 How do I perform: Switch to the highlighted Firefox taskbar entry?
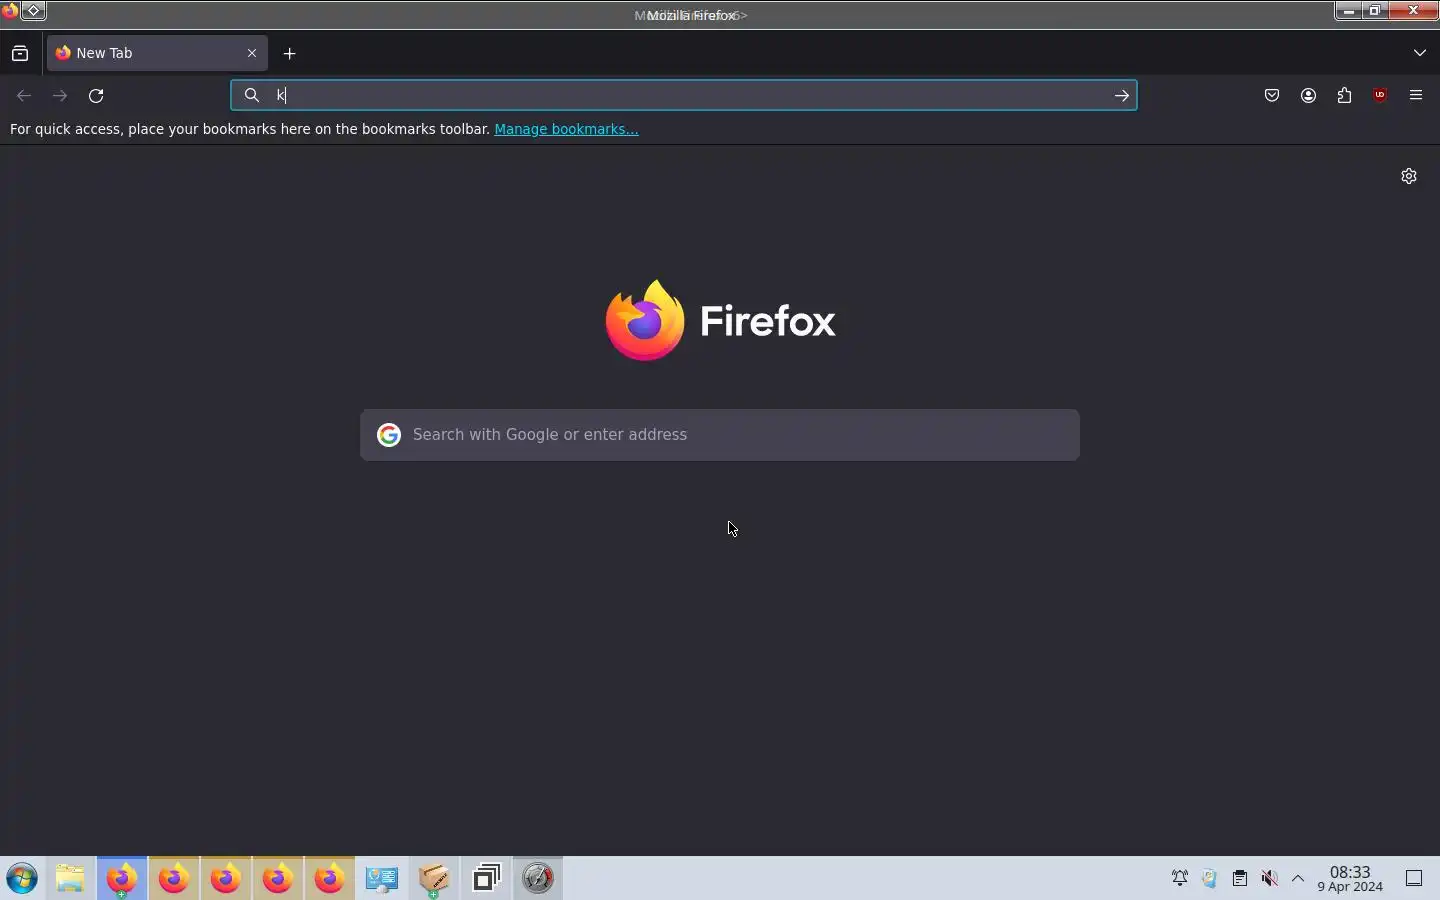[123, 880]
